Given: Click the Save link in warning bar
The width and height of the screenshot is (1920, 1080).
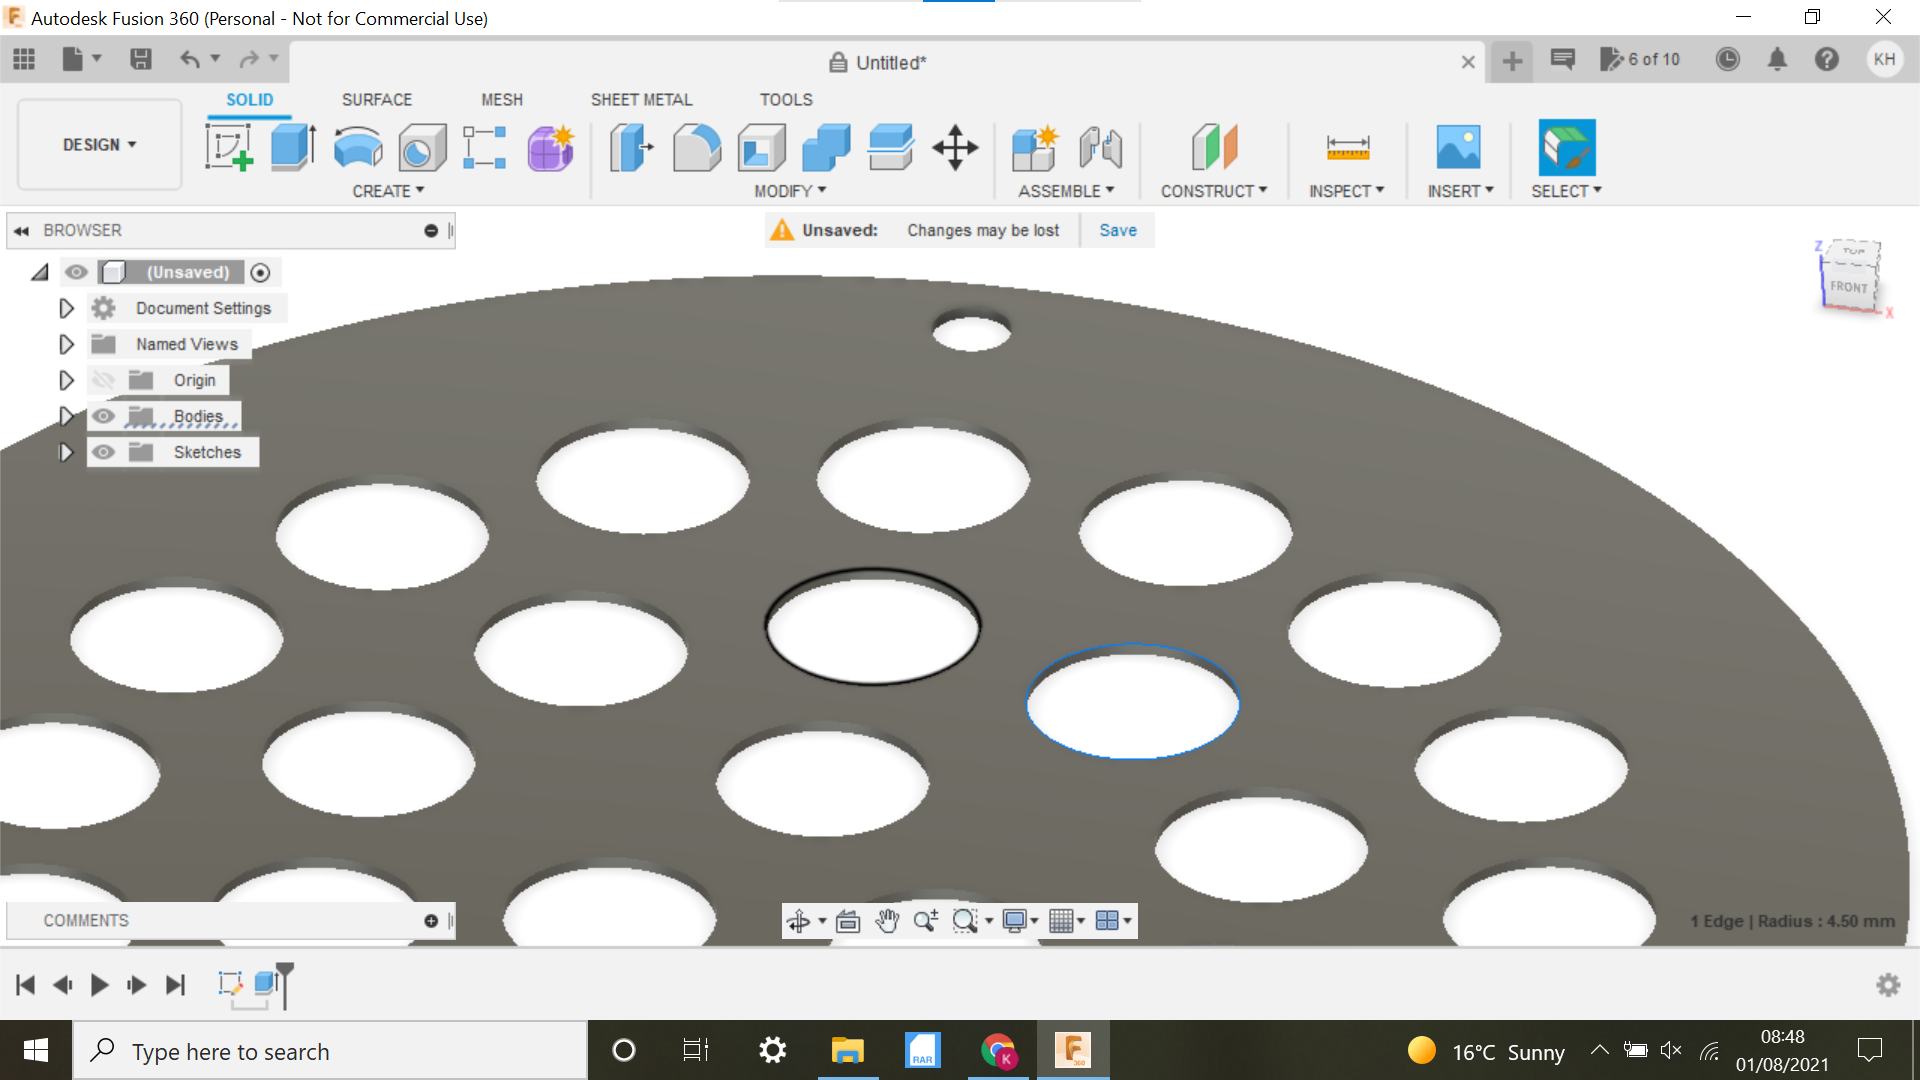Looking at the screenshot, I should pos(1118,230).
